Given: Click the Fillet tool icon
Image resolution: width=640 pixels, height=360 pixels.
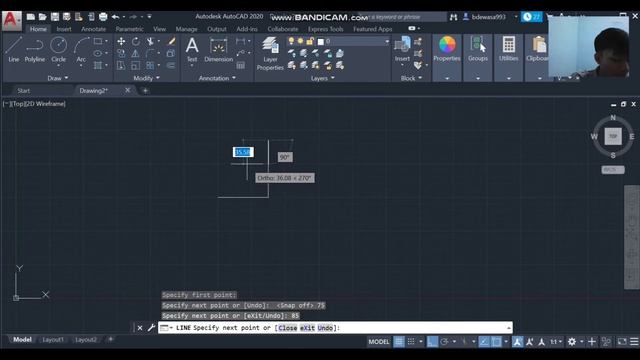Looking at the screenshot, I should click(x=150, y=53).
